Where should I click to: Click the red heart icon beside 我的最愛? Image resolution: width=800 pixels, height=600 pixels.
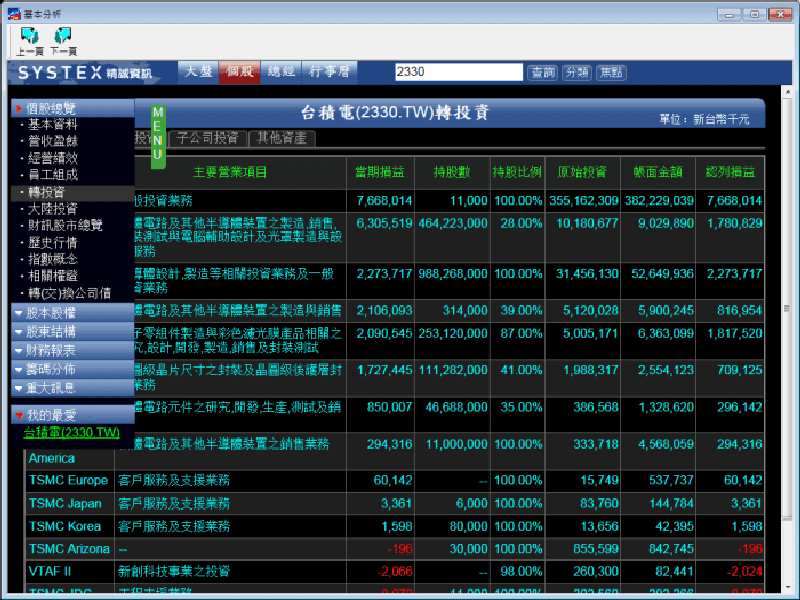pyautogui.click(x=19, y=414)
